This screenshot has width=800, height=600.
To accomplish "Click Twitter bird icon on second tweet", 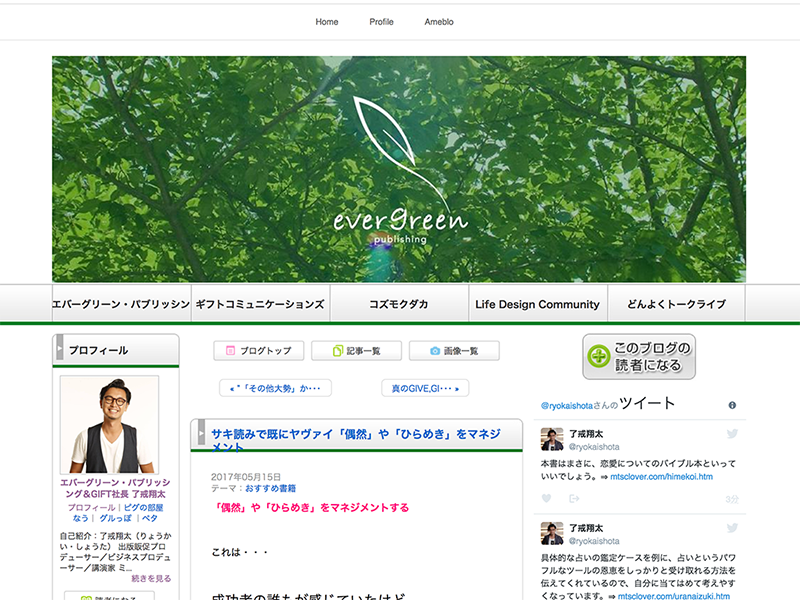I will [x=732, y=528].
